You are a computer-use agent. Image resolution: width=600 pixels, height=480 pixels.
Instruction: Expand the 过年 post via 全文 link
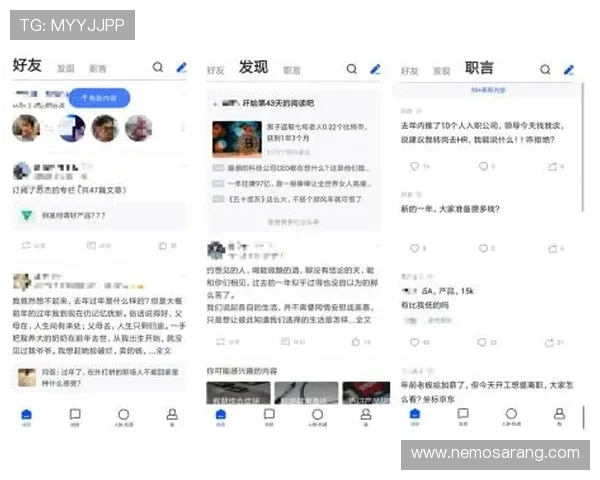[163, 351]
